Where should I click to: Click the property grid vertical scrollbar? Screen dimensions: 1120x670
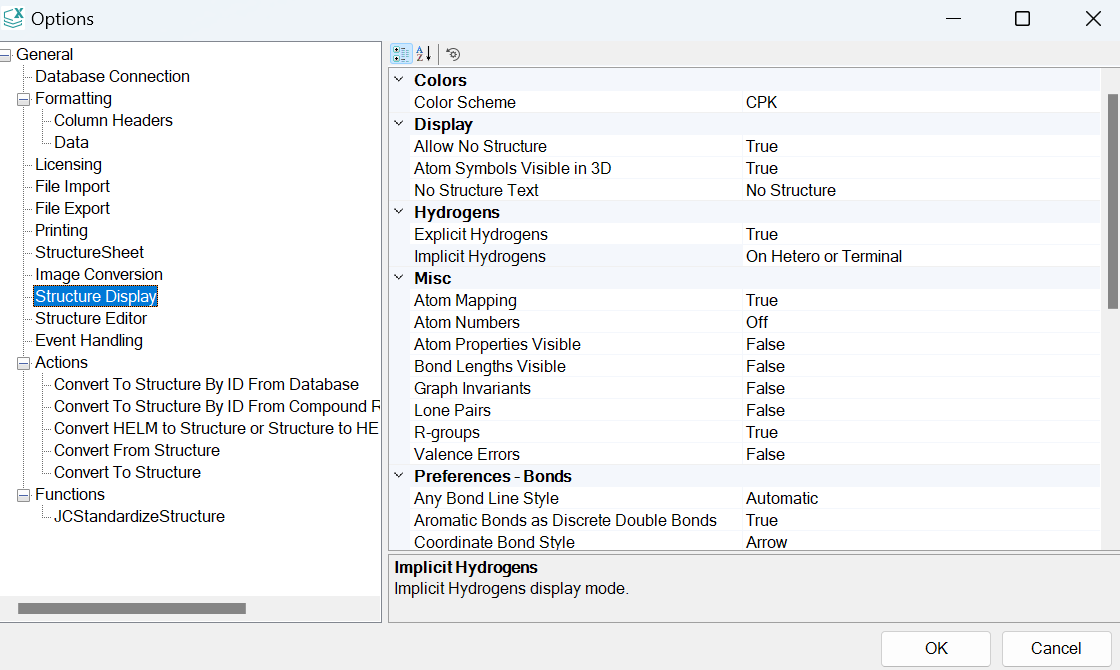click(1111, 200)
